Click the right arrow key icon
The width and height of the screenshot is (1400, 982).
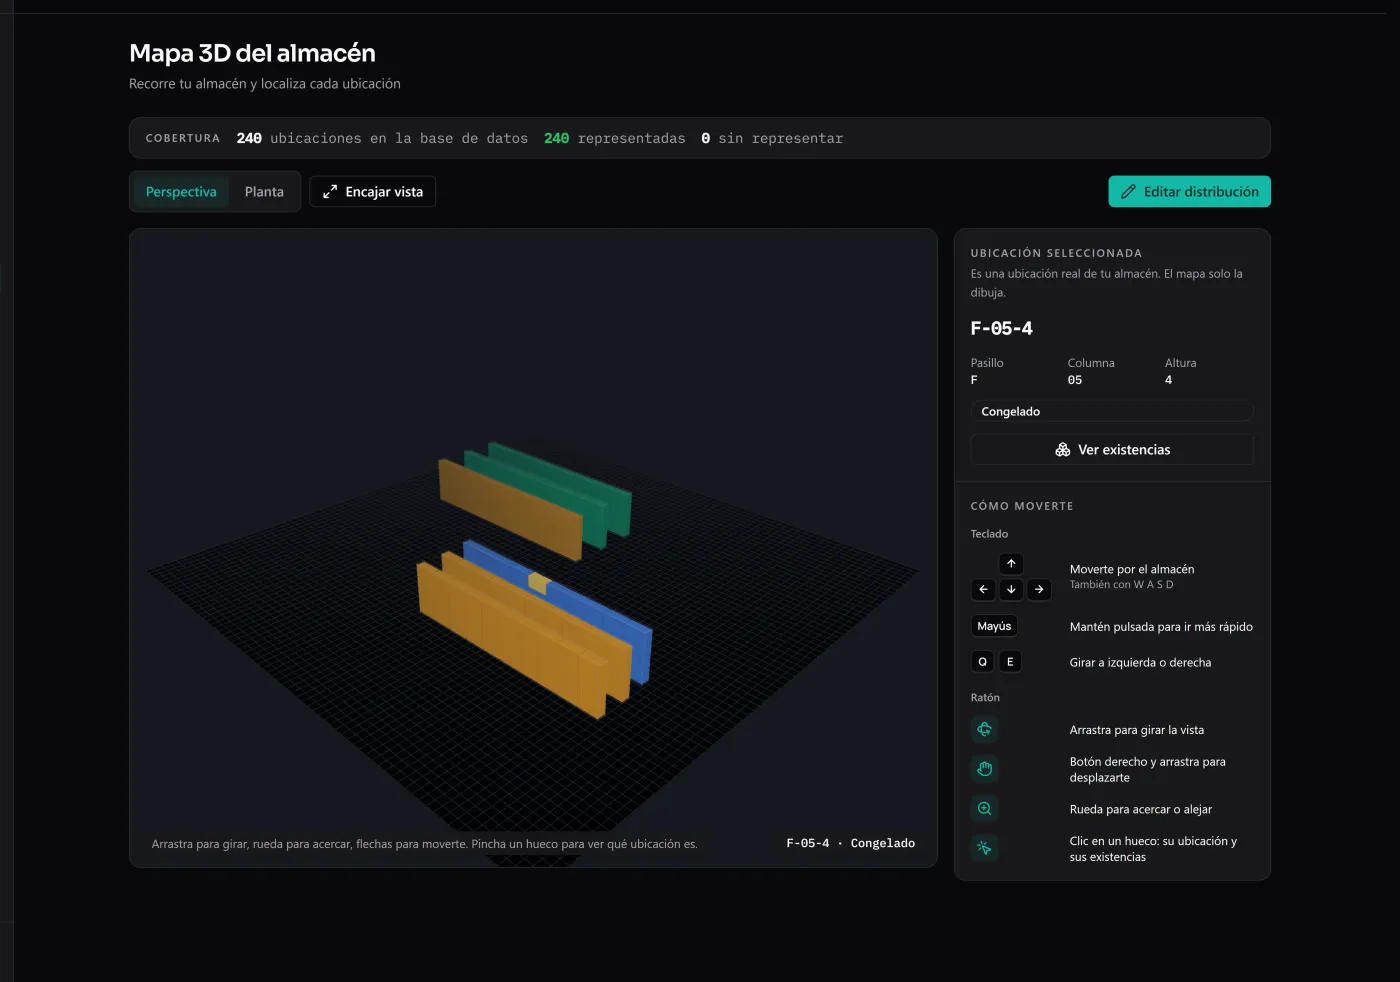click(x=1039, y=590)
